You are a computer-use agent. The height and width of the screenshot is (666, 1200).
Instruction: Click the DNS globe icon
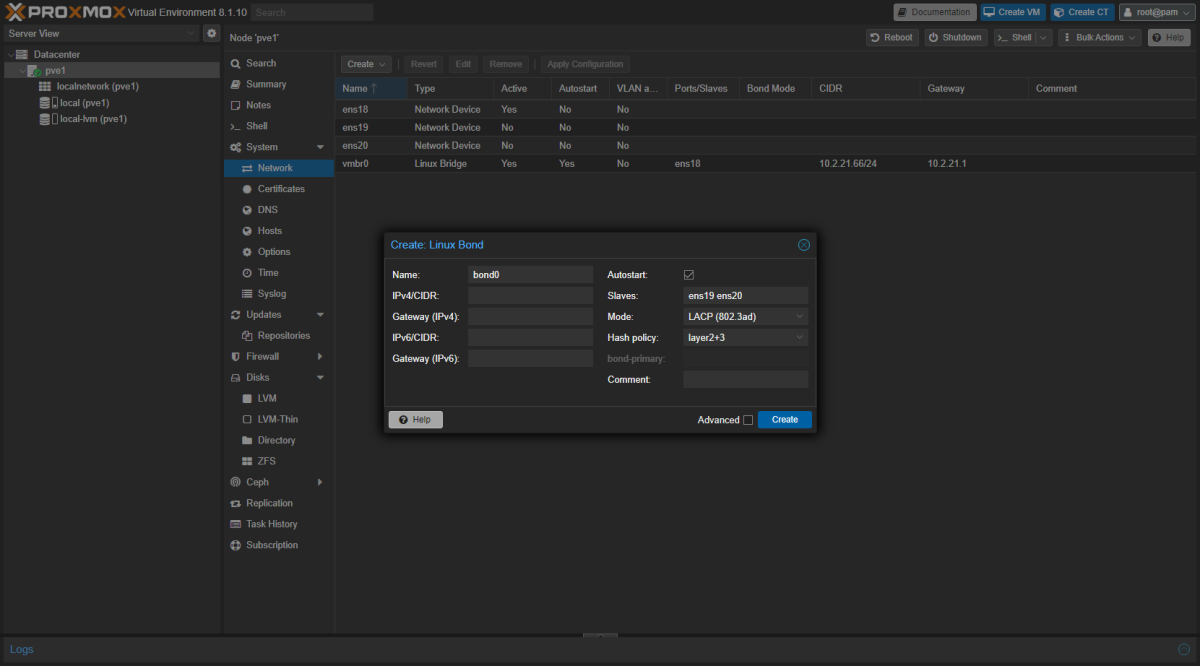tap(248, 210)
